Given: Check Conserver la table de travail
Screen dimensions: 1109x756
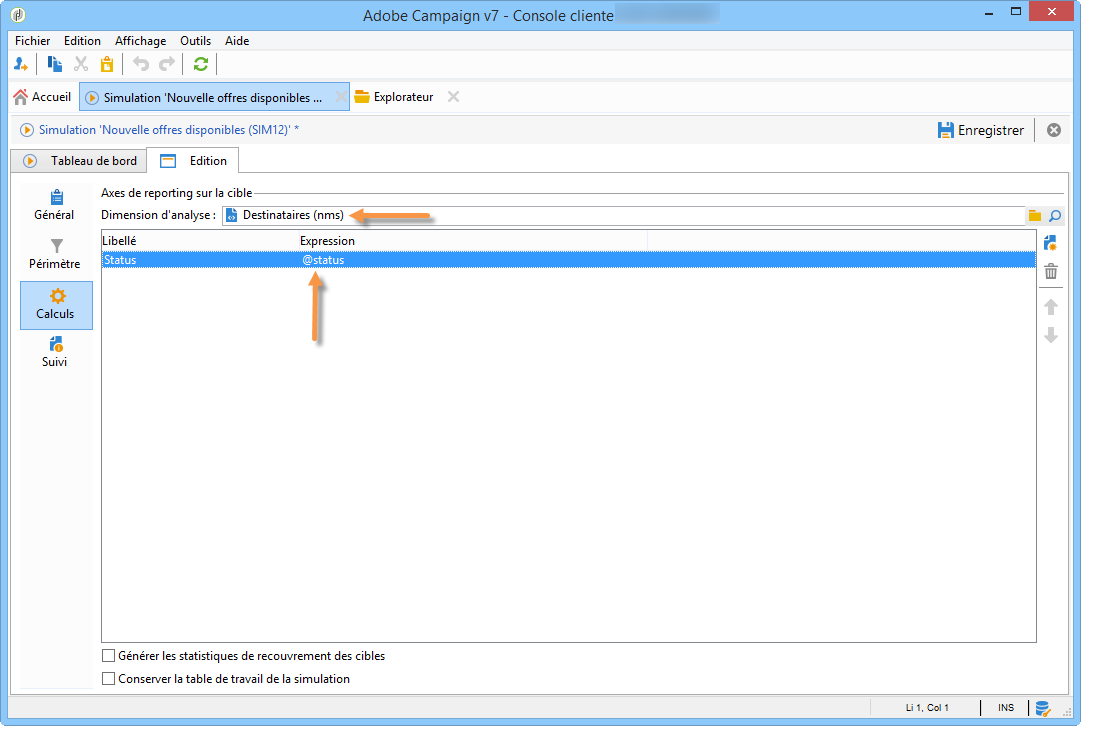Looking at the screenshot, I should pyautogui.click(x=108, y=678).
